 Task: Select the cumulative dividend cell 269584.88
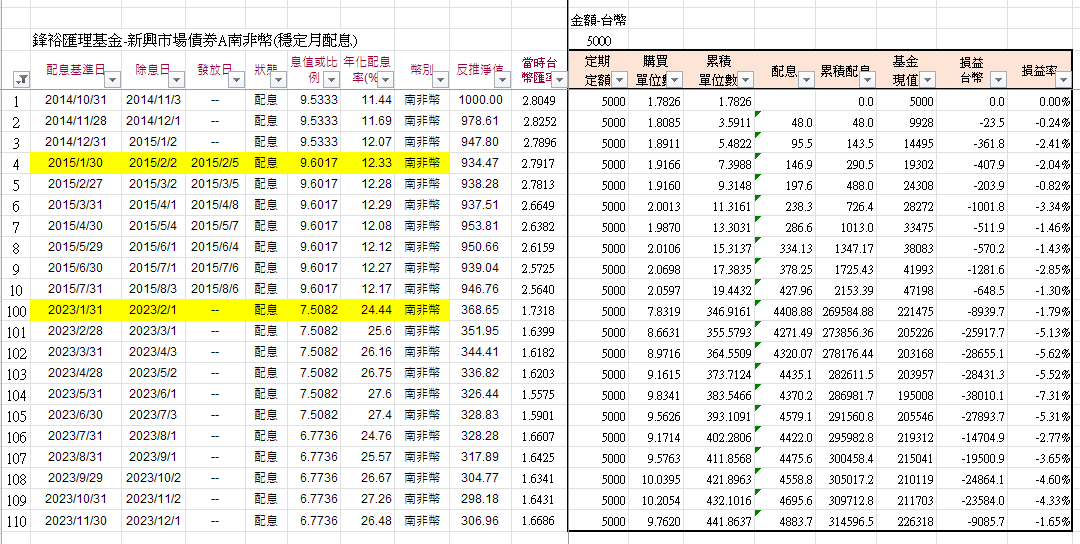[845, 310]
